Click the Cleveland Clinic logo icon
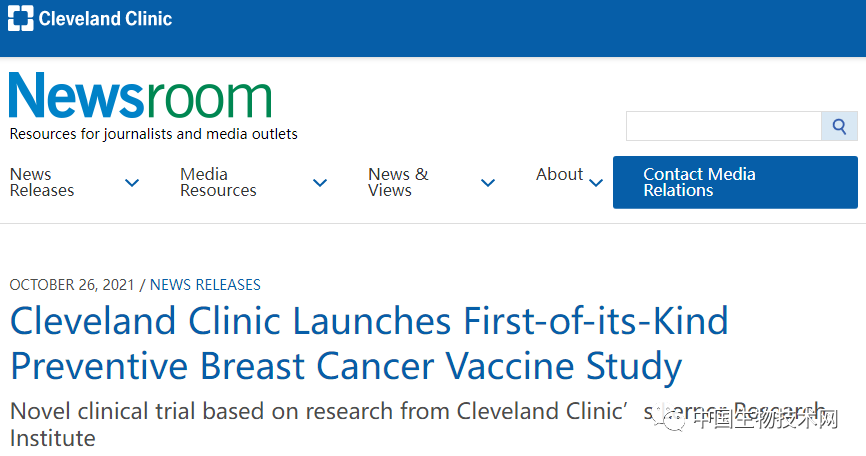Image resolution: width=866 pixels, height=456 pixels. [x=21, y=18]
